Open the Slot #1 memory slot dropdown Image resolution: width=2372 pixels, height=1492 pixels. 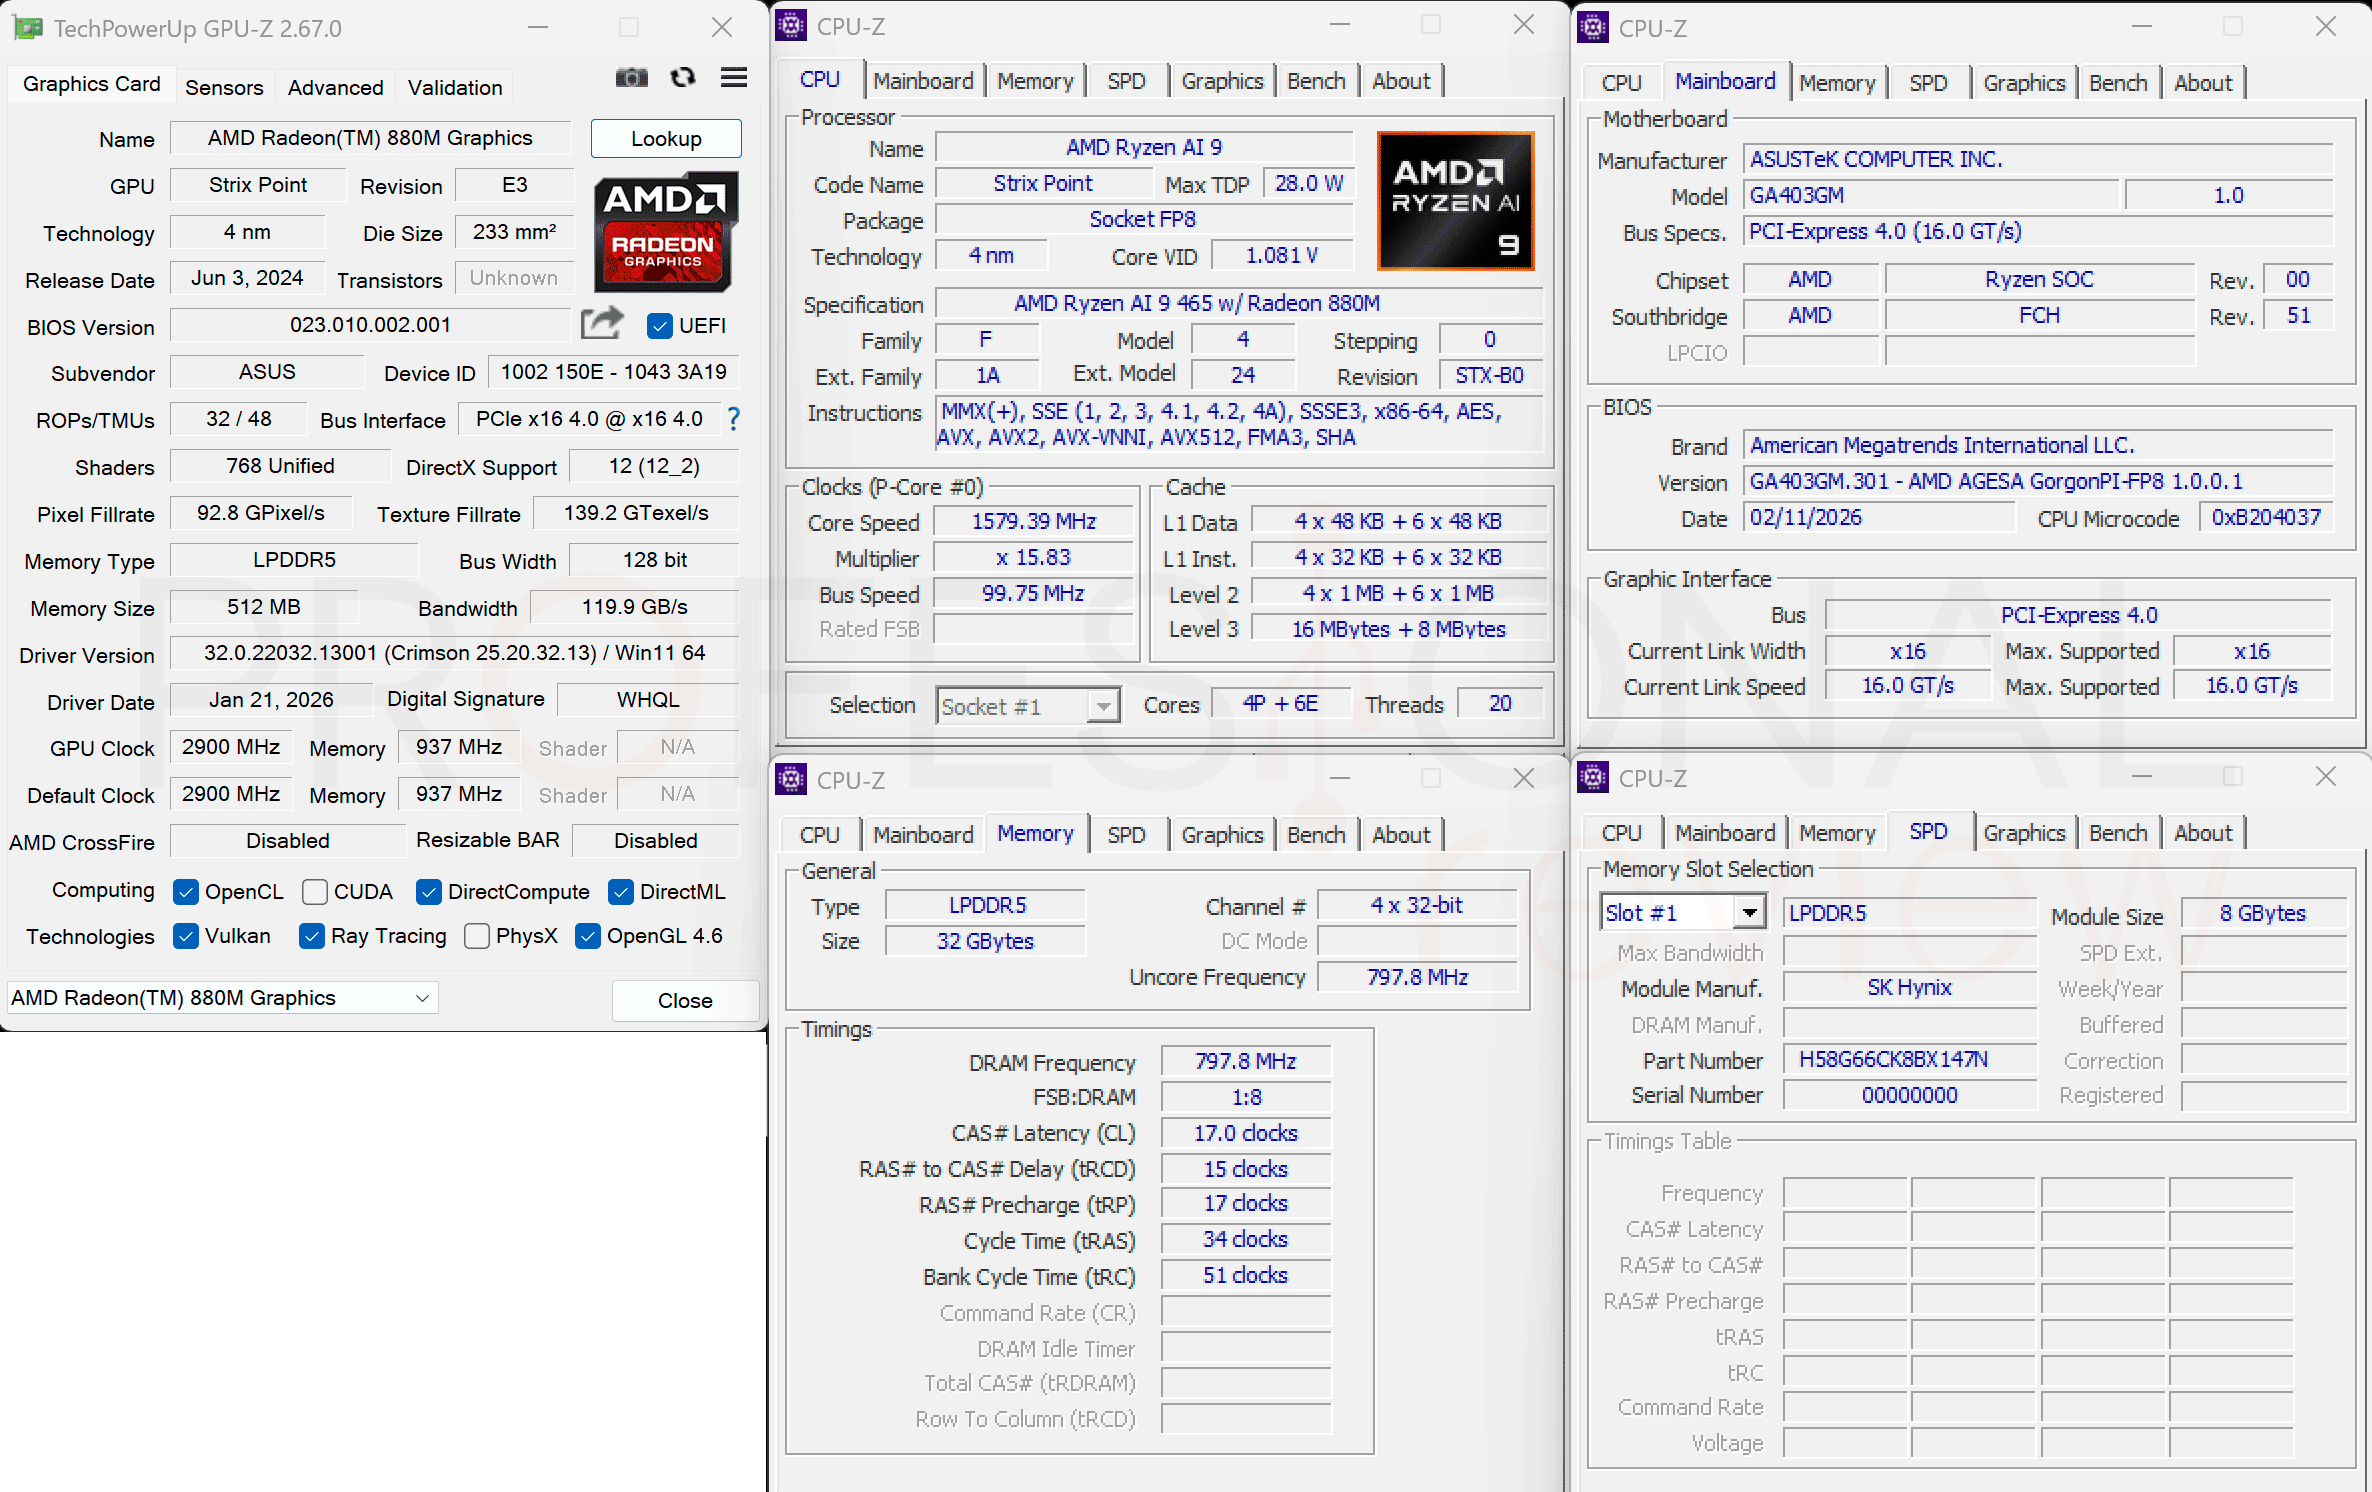click(1681, 913)
